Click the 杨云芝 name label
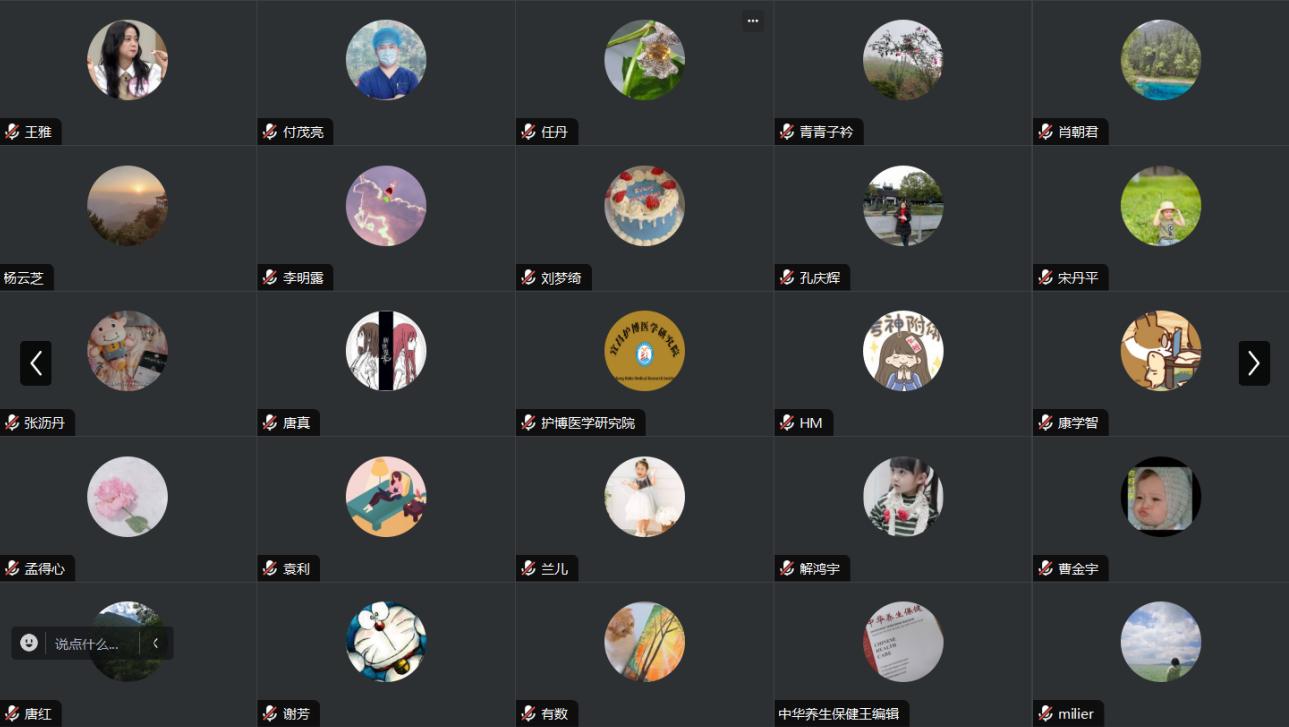Viewport: 1289px width, 727px height. click(x=24, y=278)
